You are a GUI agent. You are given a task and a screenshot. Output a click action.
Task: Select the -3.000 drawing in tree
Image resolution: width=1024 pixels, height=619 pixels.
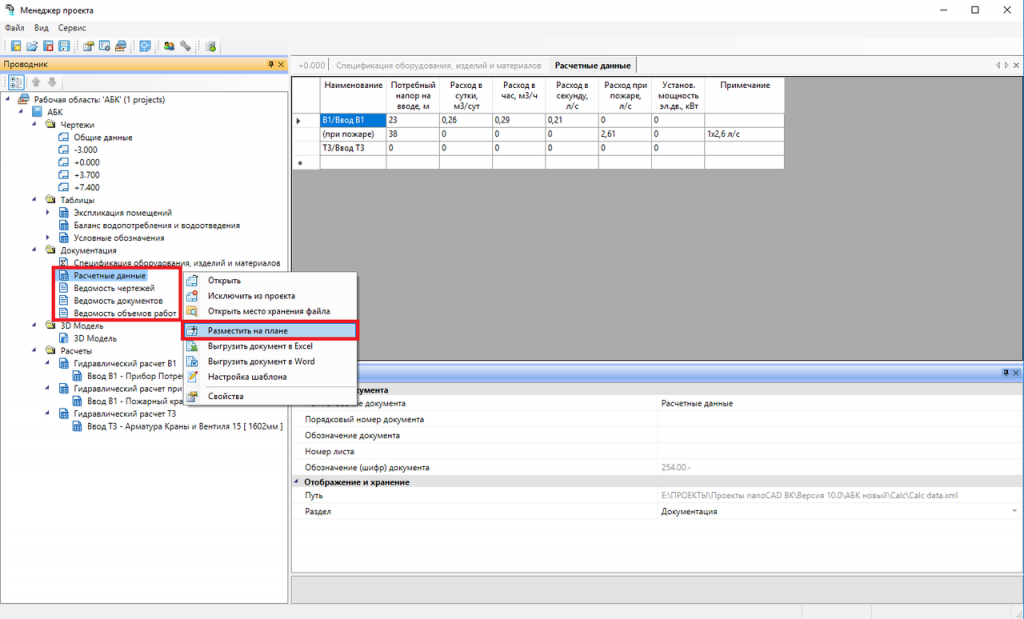[x=86, y=150]
